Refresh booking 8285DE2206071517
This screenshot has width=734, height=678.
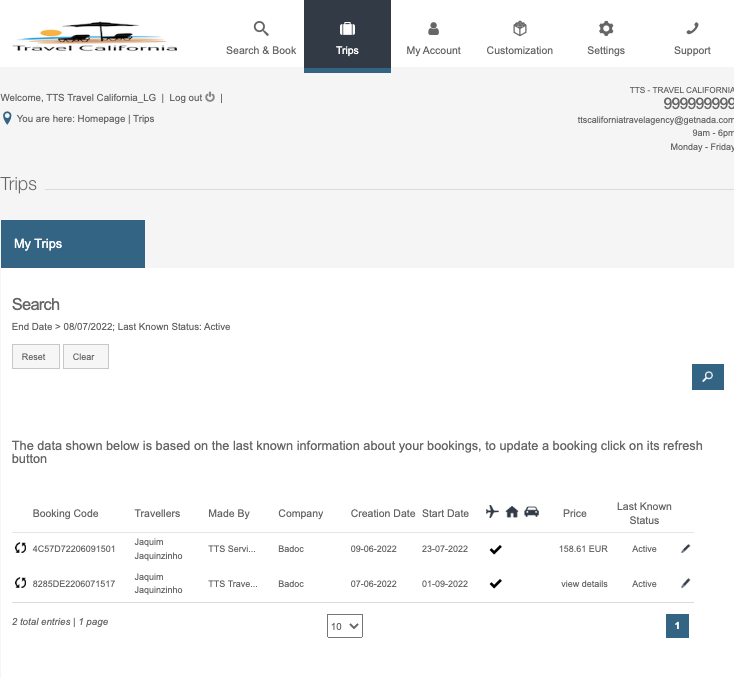coord(21,583)
